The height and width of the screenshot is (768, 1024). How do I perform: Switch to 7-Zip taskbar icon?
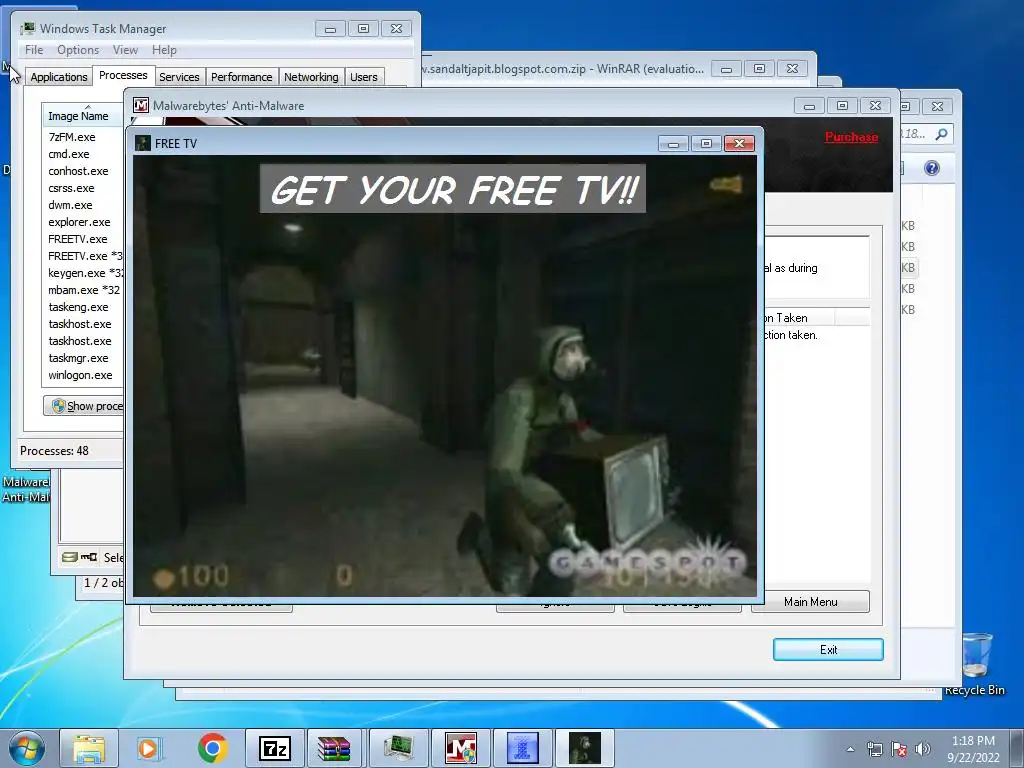click(x=274, y=748)
